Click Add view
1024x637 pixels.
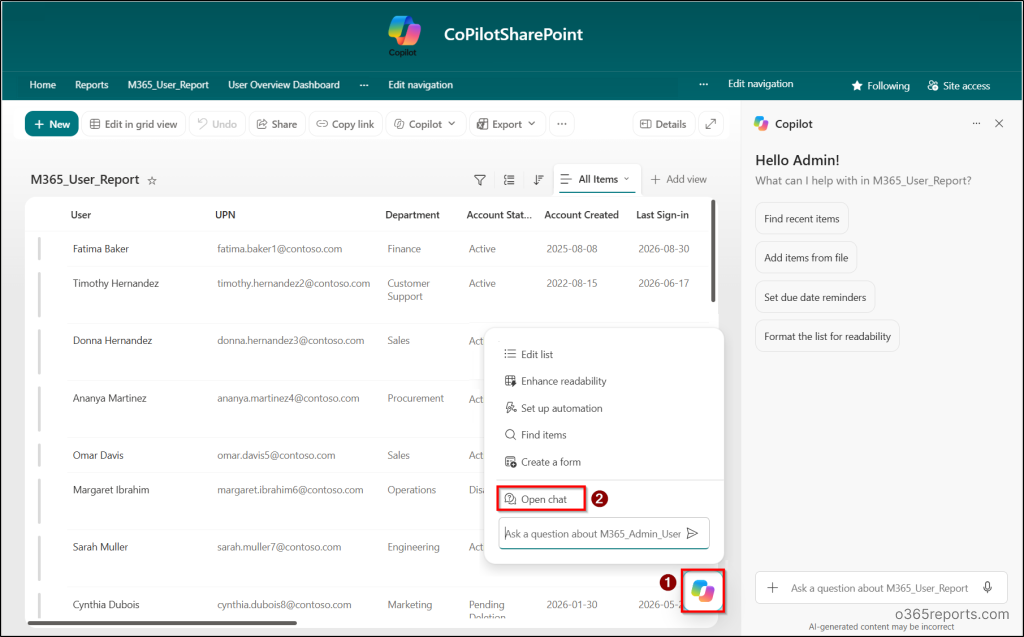coord(679,179)
